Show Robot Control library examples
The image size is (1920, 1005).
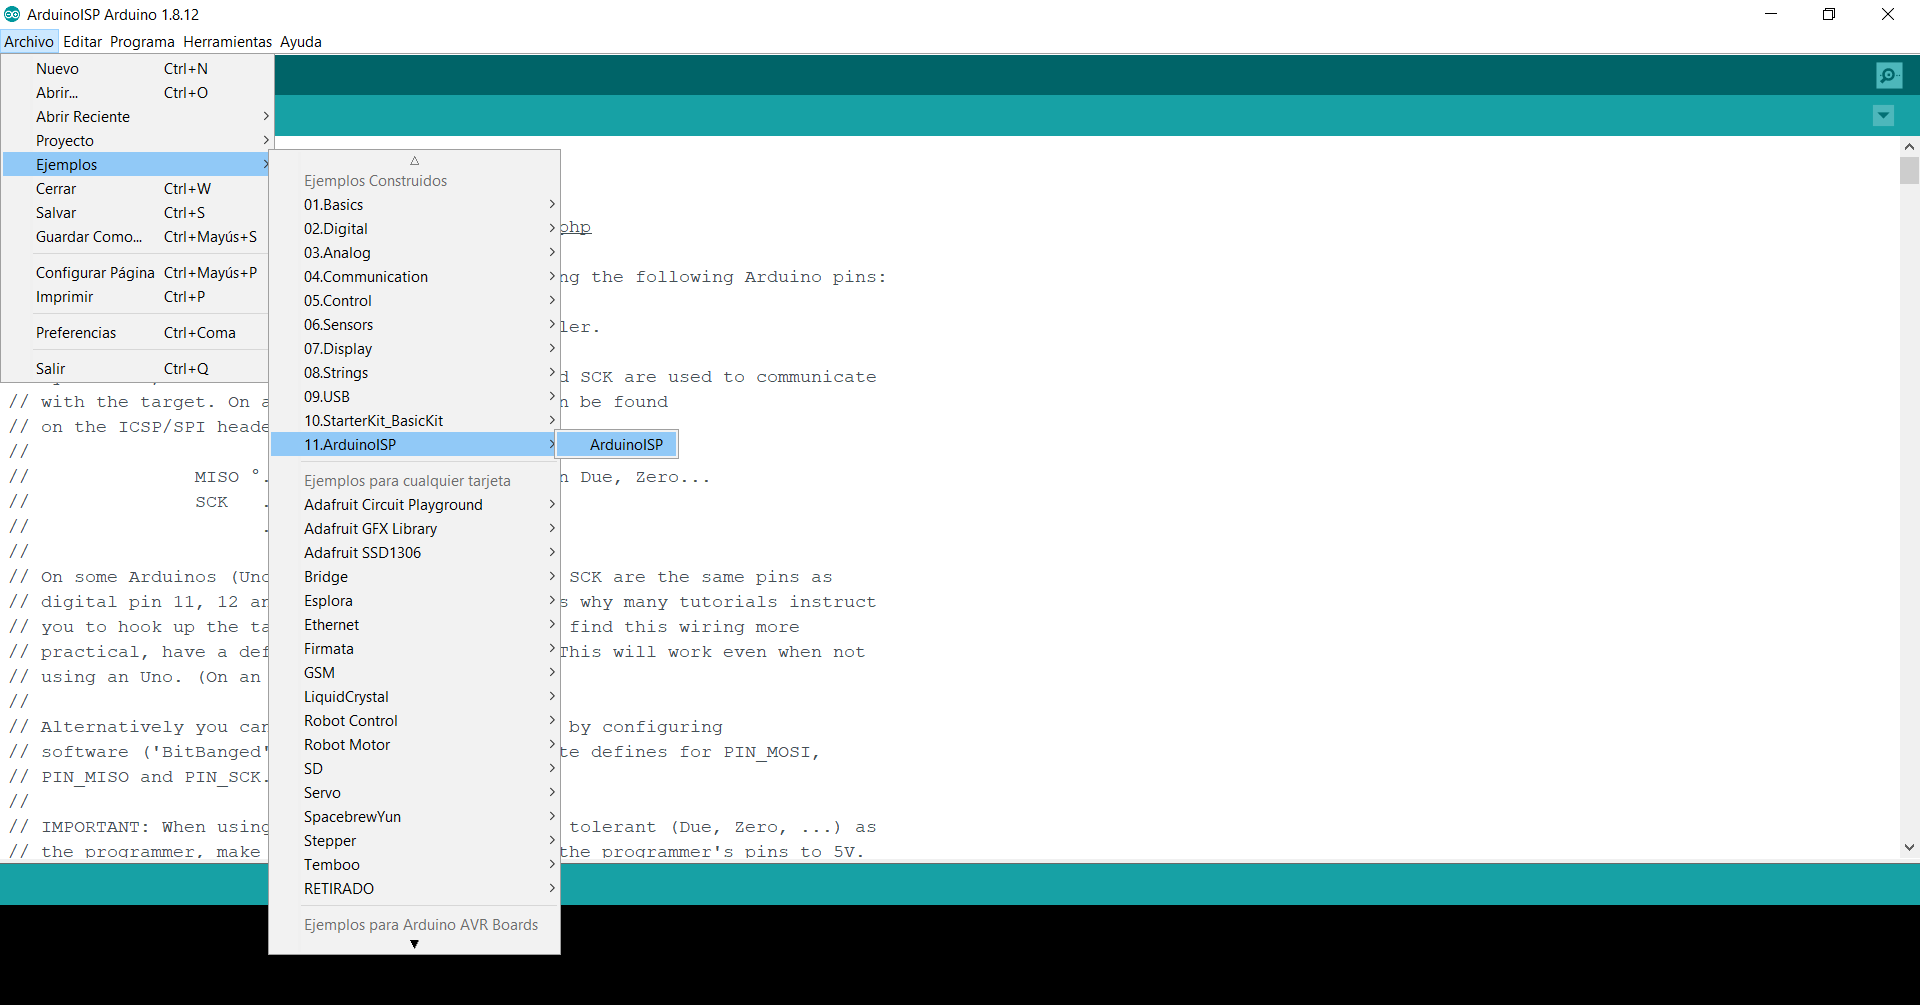click(x=414, y=721)
